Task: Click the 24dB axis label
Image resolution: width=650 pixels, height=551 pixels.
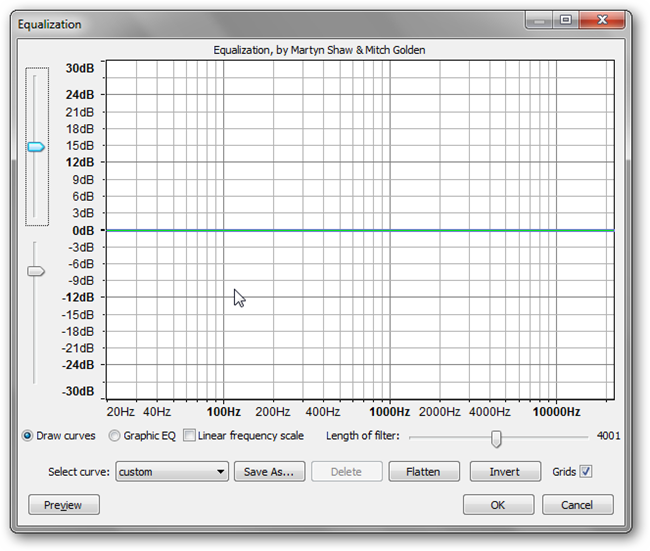Action: [80, 95]
